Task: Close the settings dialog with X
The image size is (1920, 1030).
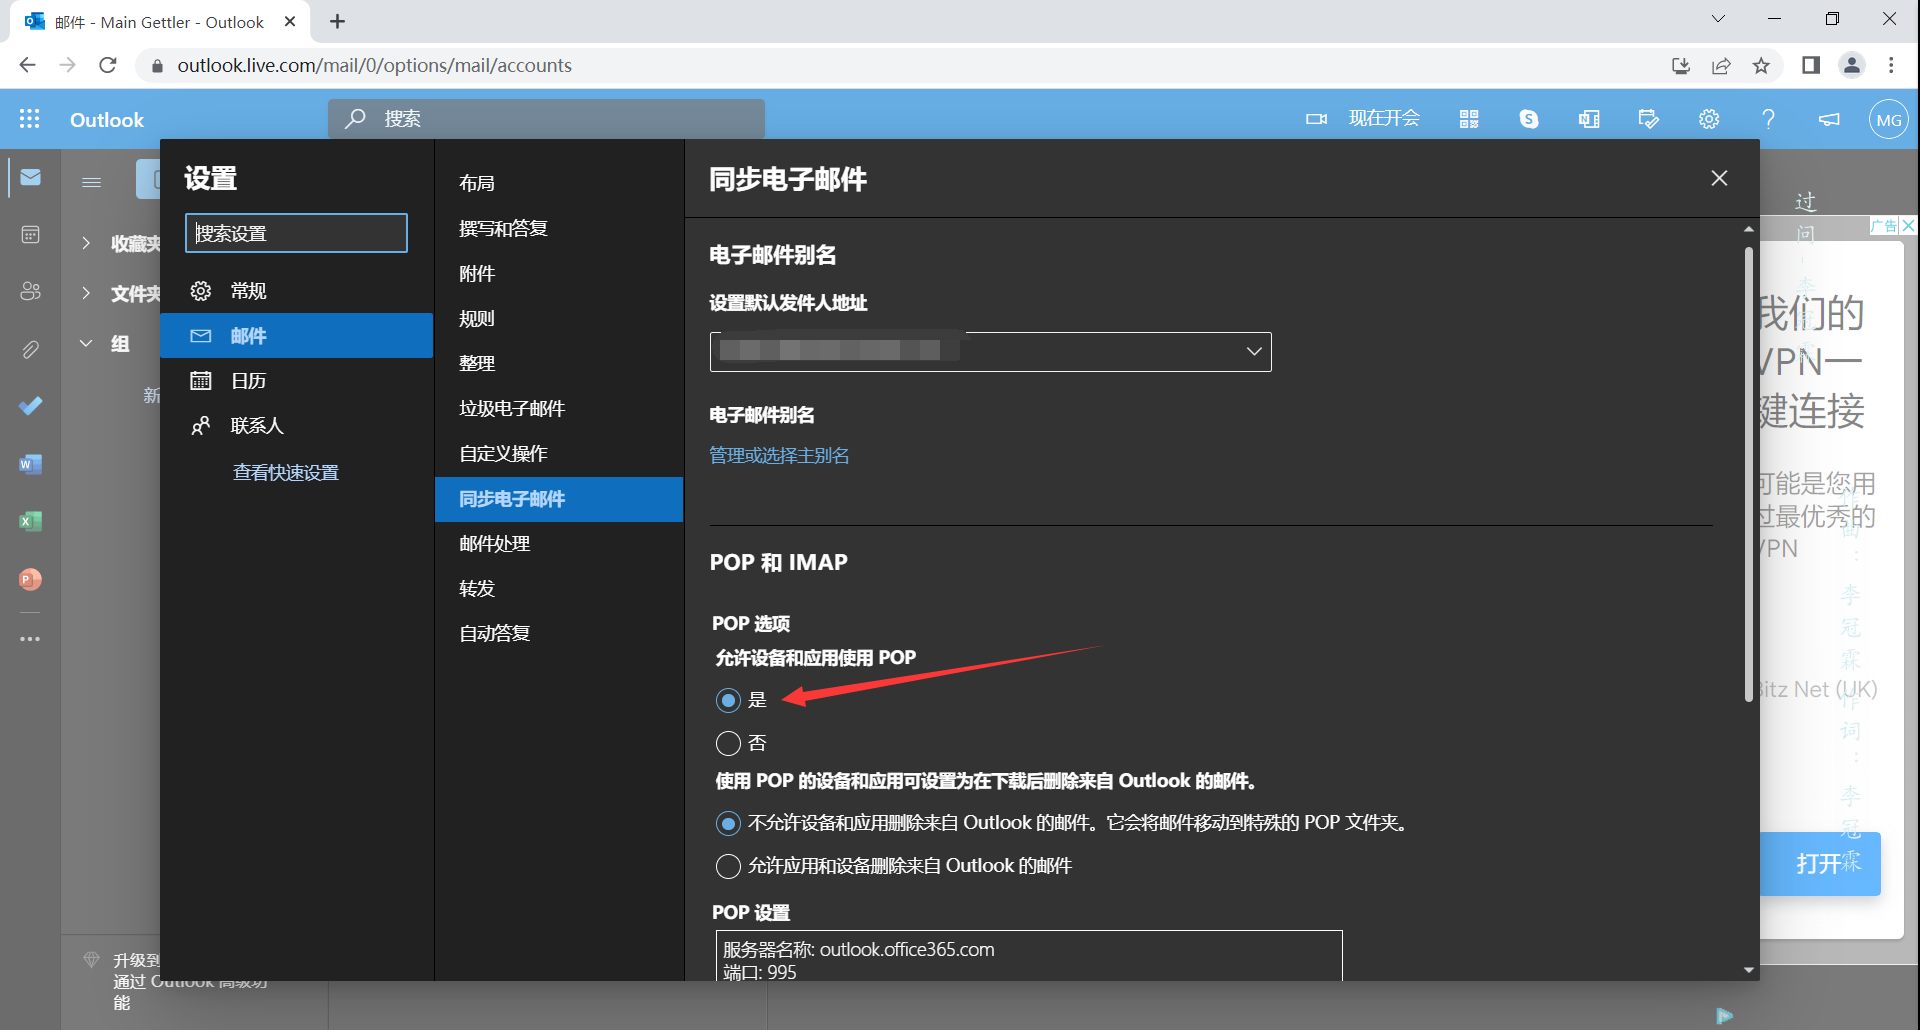Action: coord(1719,178)
